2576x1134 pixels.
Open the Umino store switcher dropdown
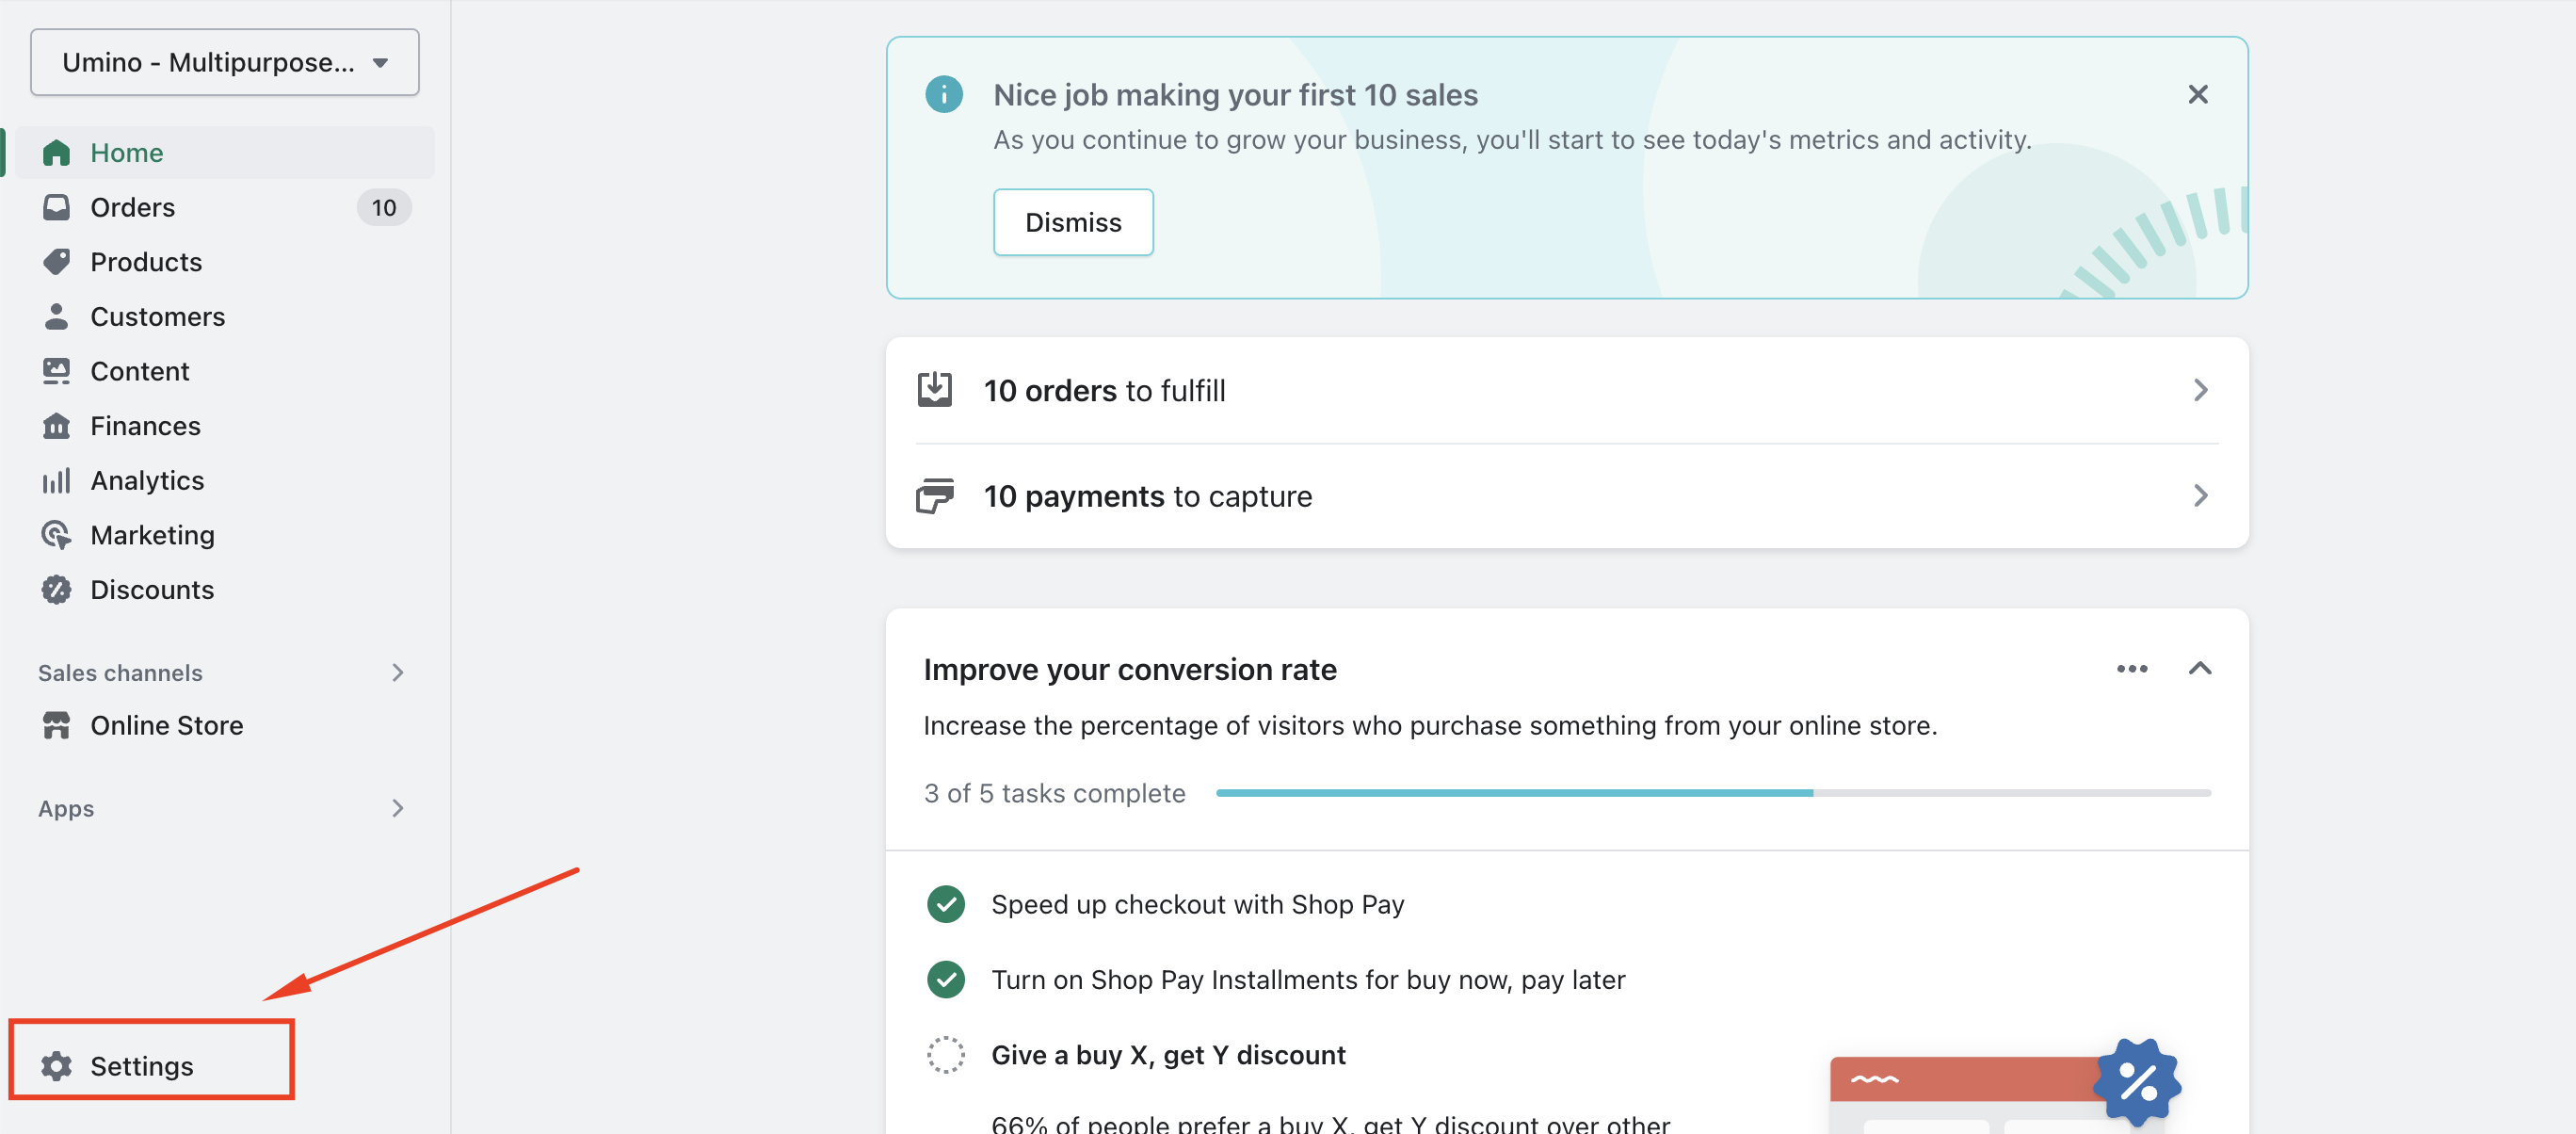coord(225,62)
